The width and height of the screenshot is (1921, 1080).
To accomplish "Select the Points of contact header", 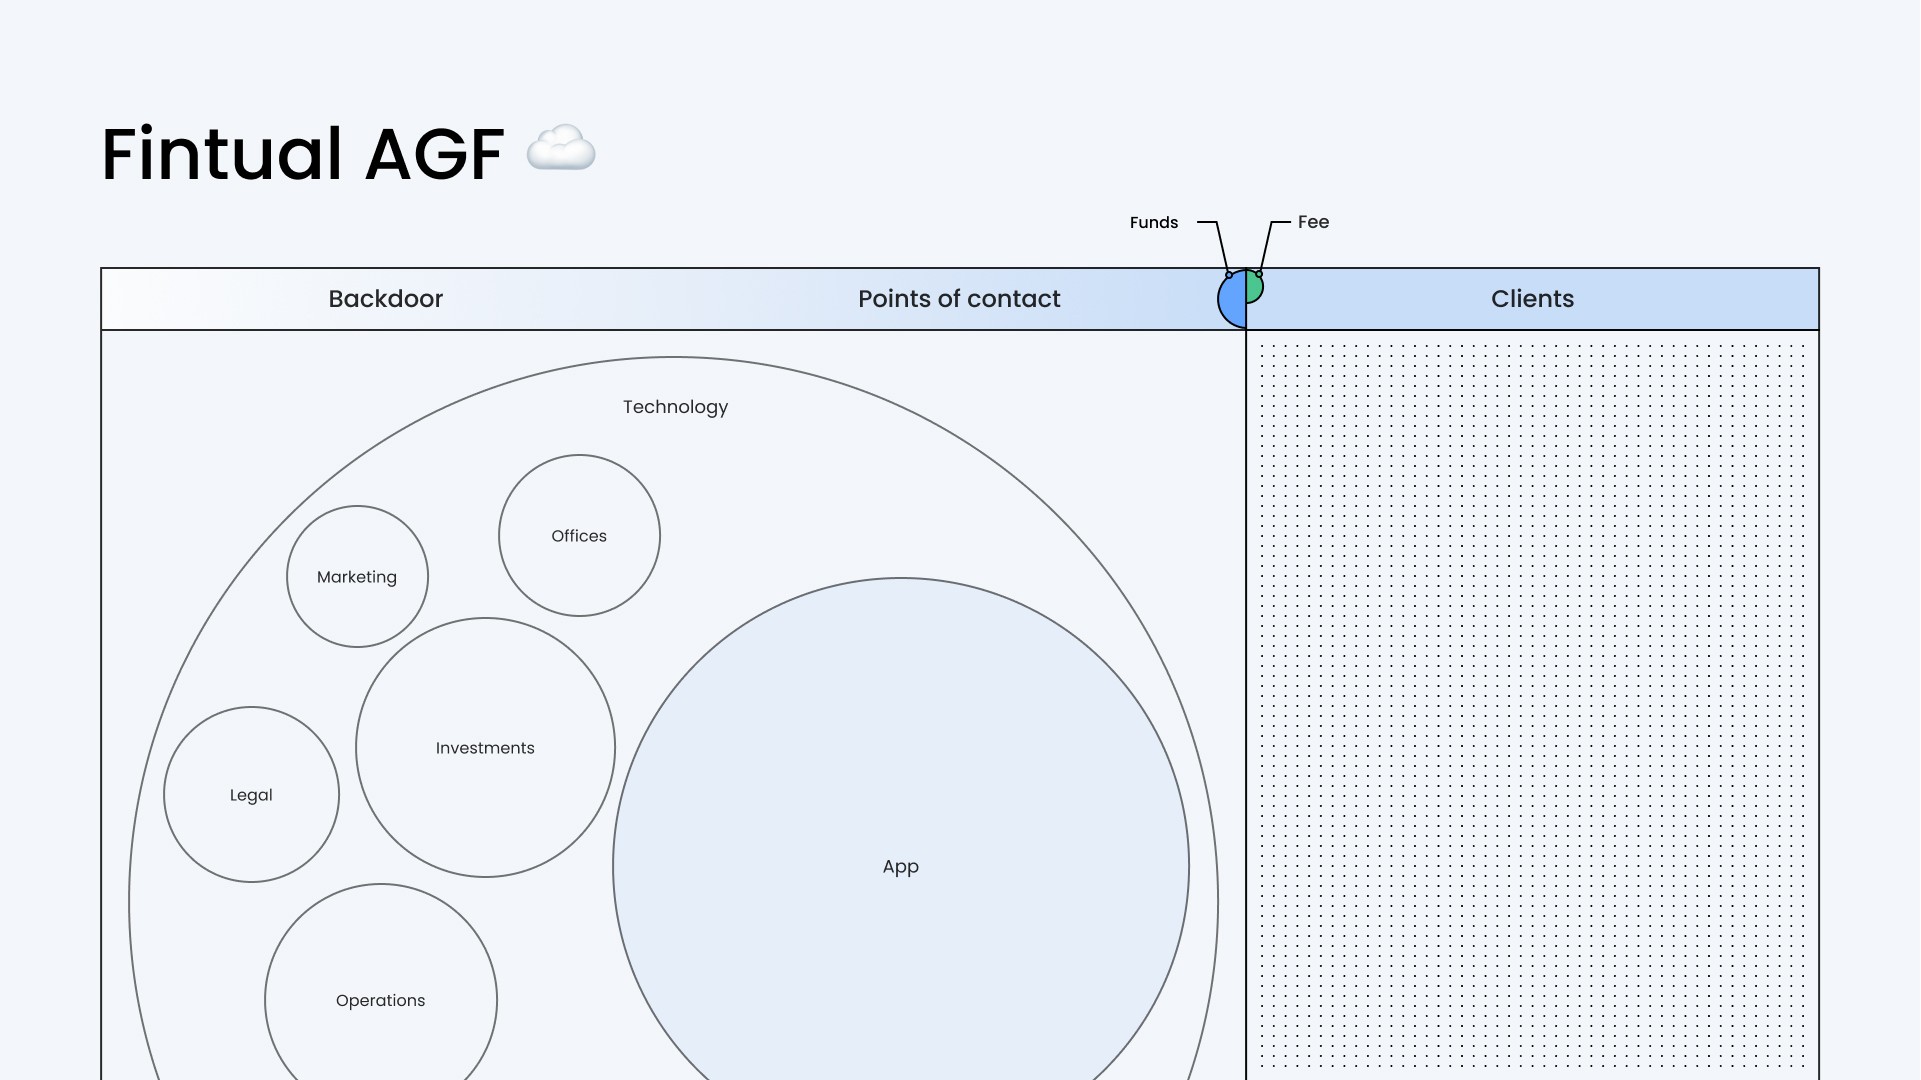I will [x=959, y=299].
